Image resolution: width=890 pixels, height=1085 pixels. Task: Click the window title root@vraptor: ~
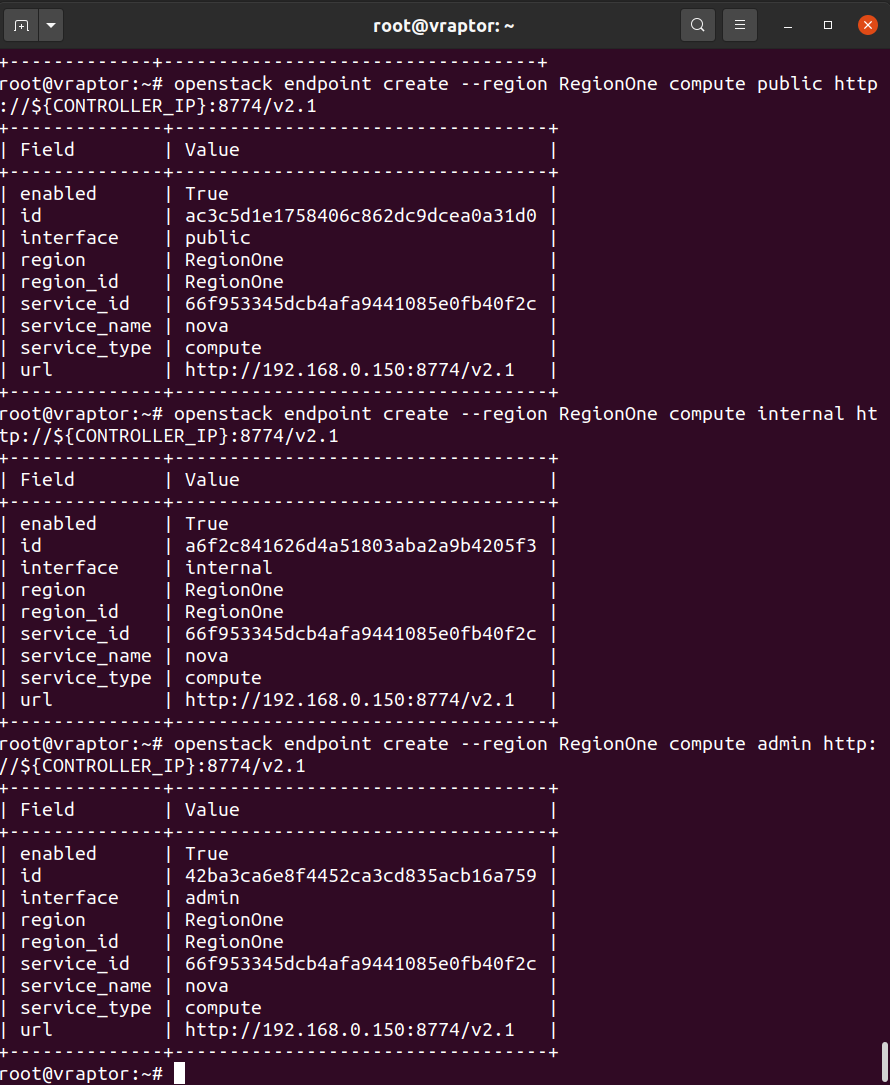point(444,26)
